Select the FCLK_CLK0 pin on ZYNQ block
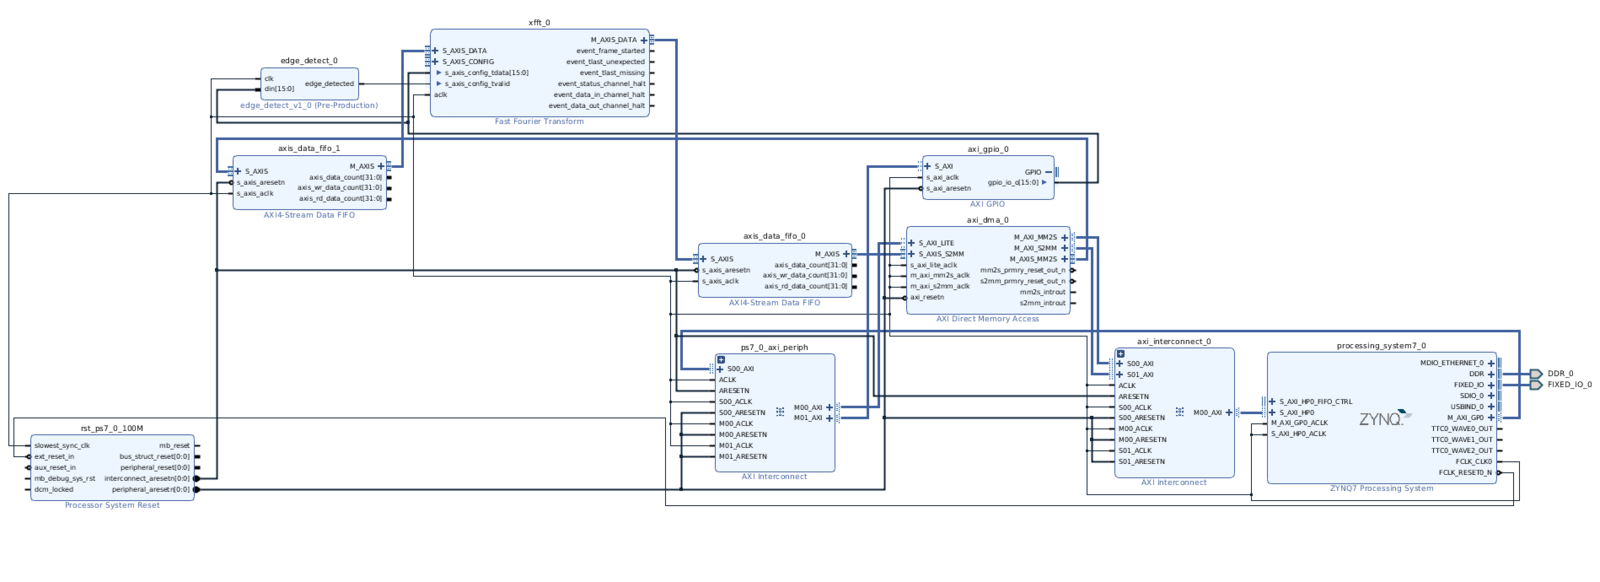This screenshot has width=1600, height=582. pyautogui.click(x=1473, y=462)
